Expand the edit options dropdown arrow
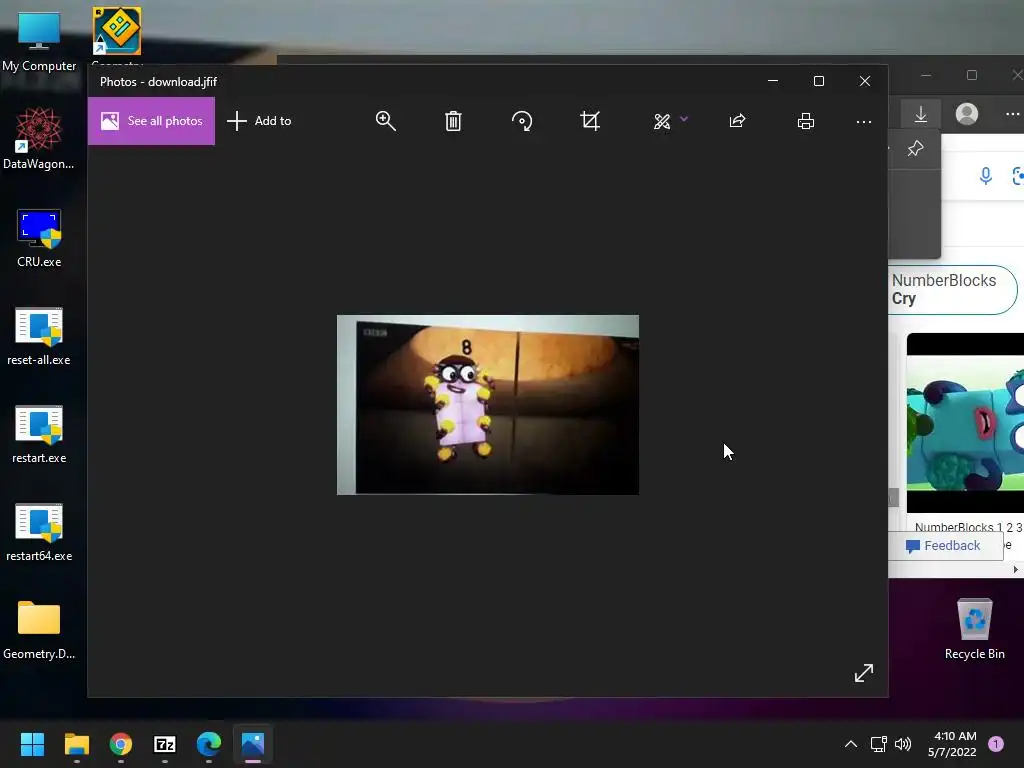The height and width of the screenshot is (768, 1024). (x=684, y=119)
